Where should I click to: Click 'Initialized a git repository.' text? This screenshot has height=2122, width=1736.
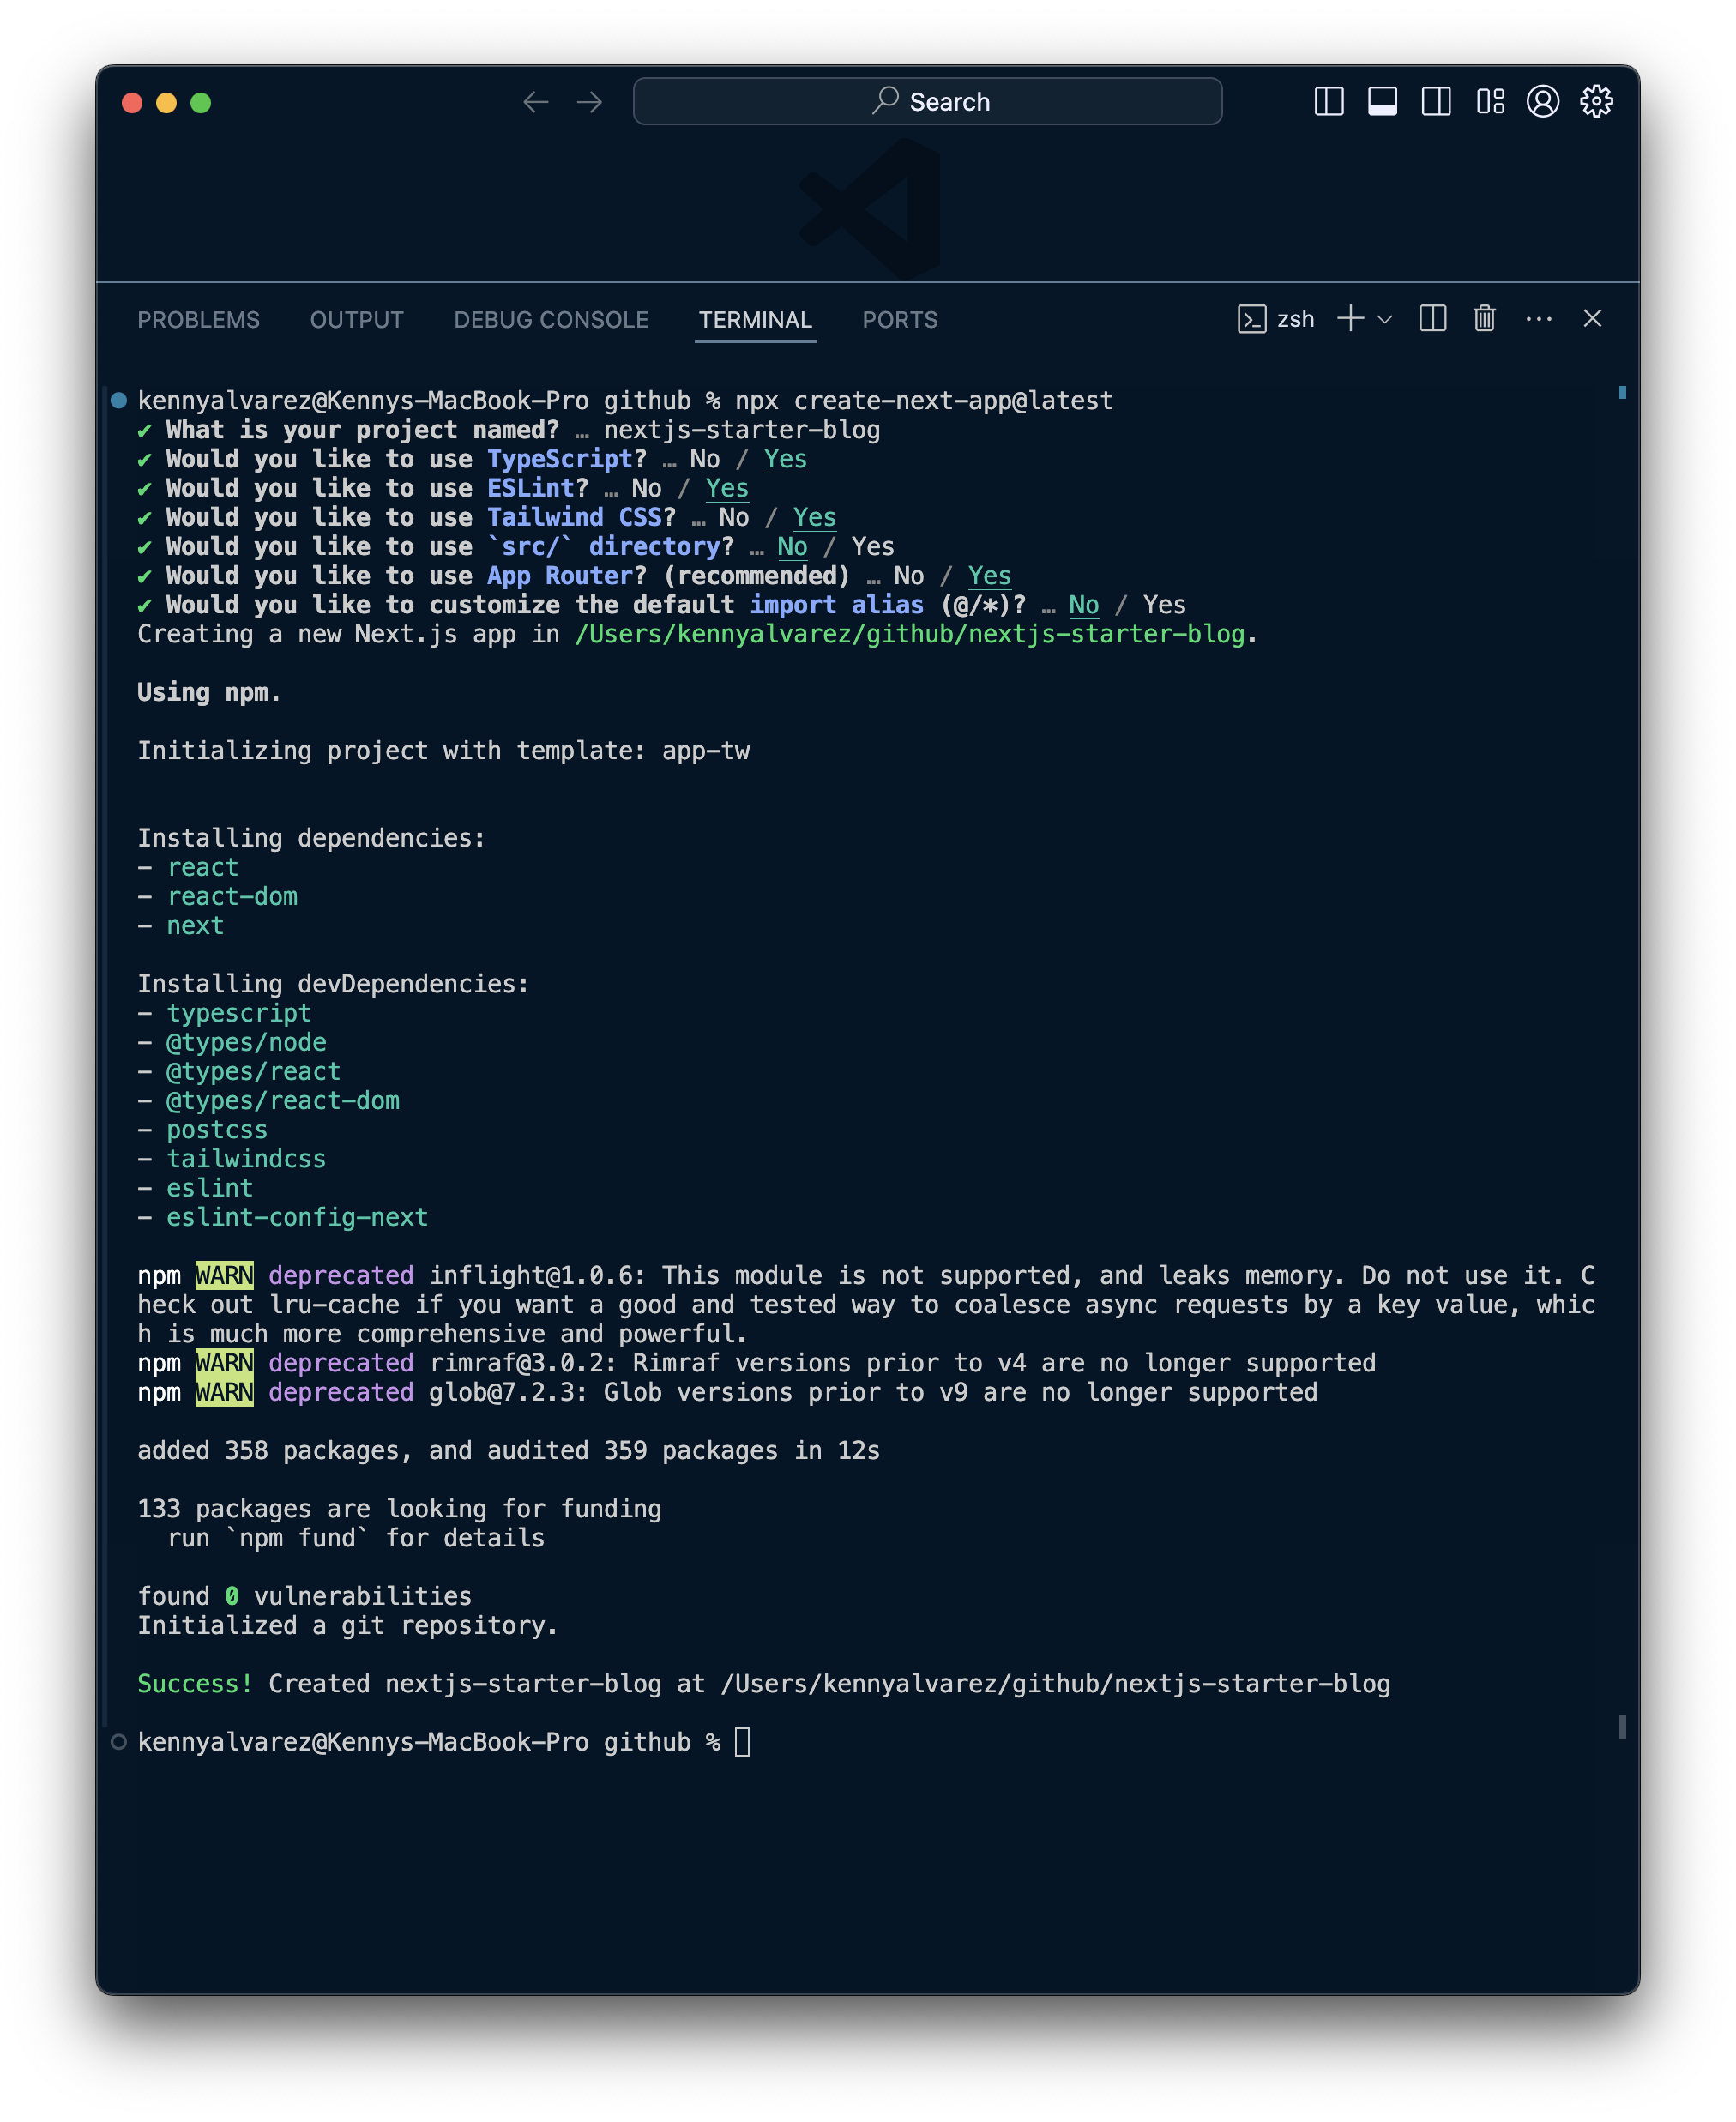(x=347, y=1626)
